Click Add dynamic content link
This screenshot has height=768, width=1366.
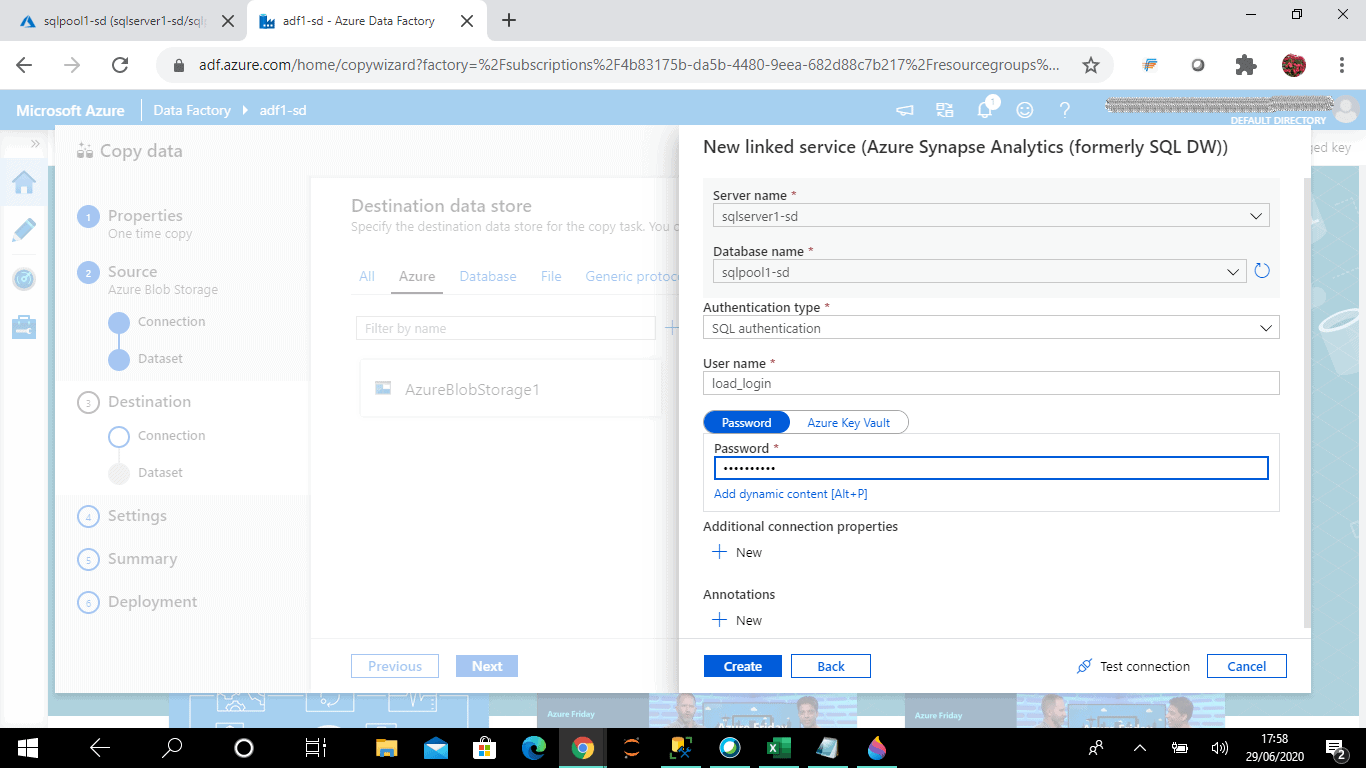791,494
